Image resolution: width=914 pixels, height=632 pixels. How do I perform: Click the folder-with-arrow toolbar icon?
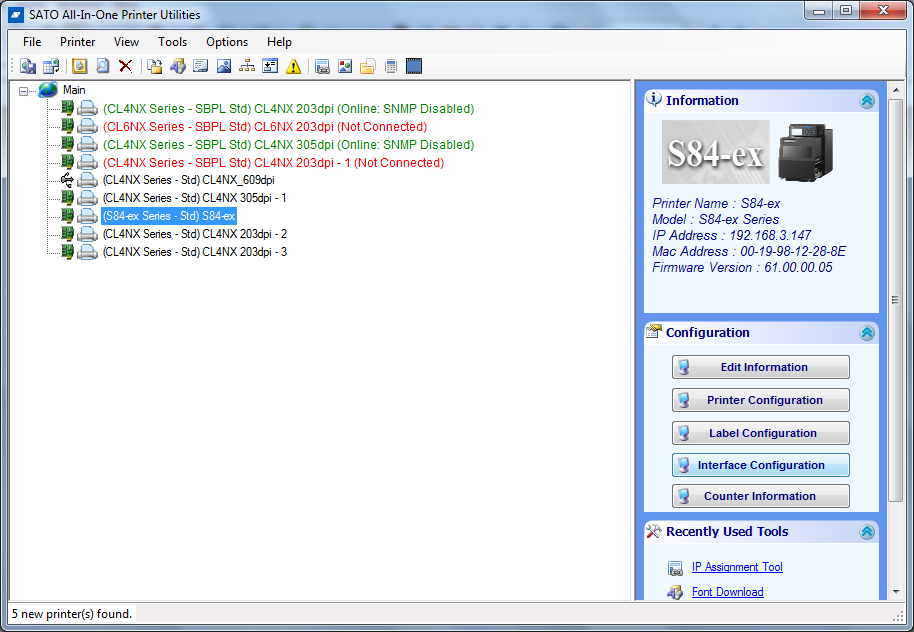pyautogui.click(x=154, y=66)
